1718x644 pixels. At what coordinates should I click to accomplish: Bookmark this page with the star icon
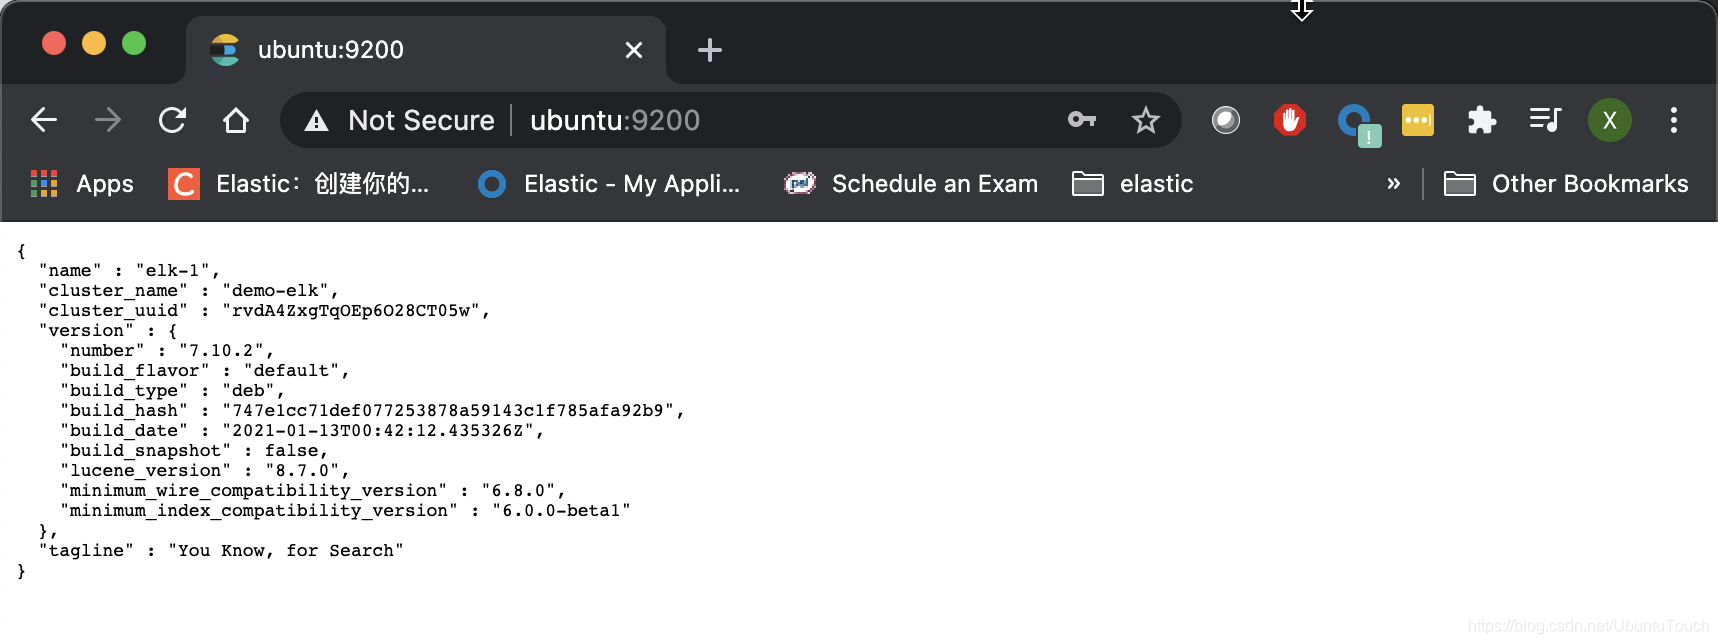point(1146,120)
